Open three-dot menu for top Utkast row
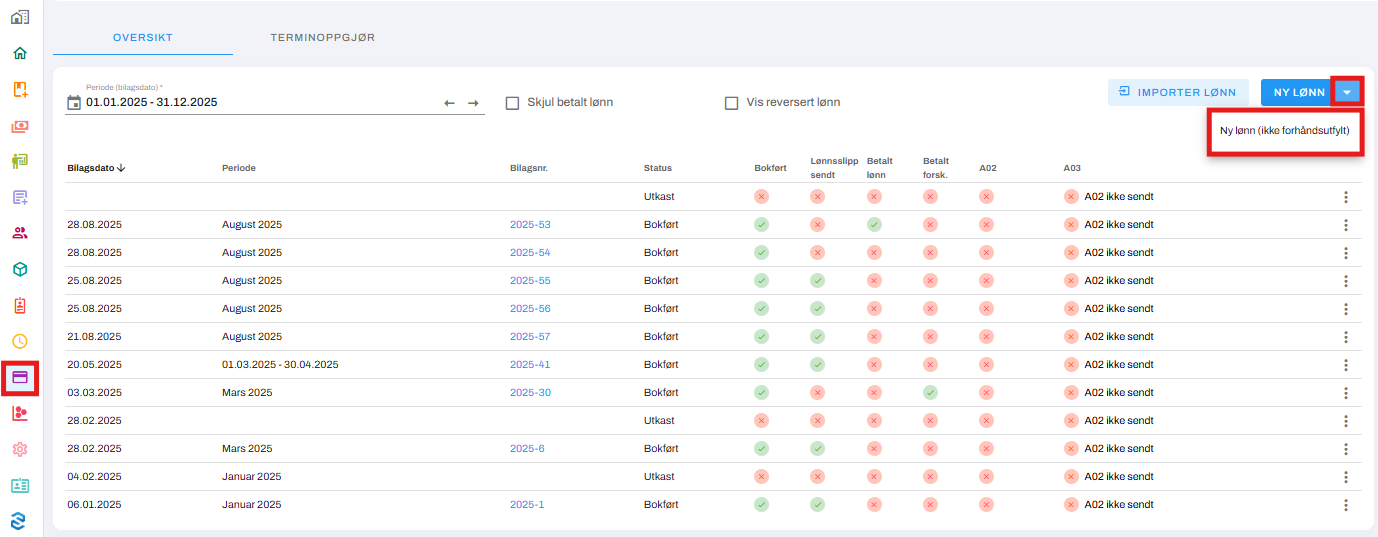The image size is (1378, 537). click(1346, 197)
